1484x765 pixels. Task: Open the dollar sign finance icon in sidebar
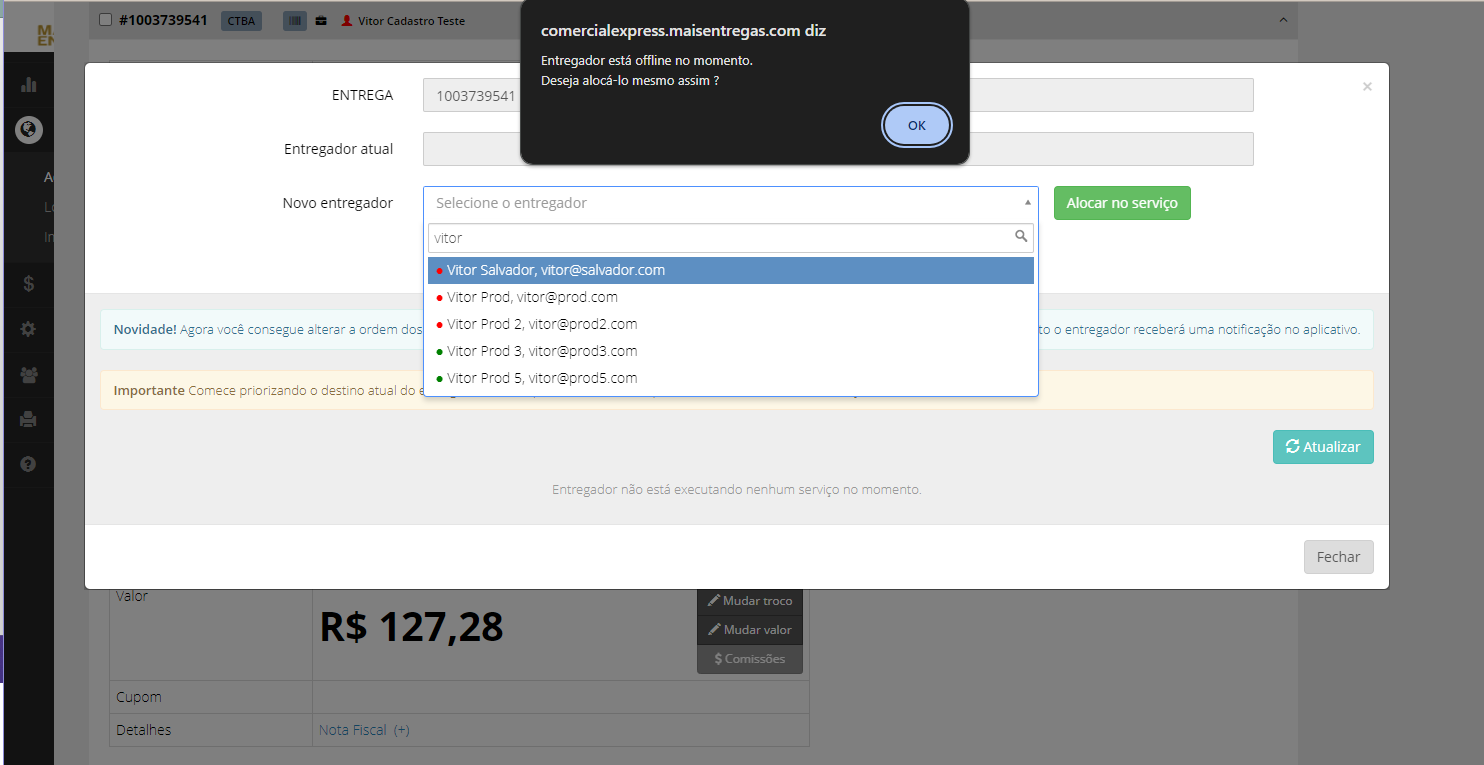tap(29, 284)
